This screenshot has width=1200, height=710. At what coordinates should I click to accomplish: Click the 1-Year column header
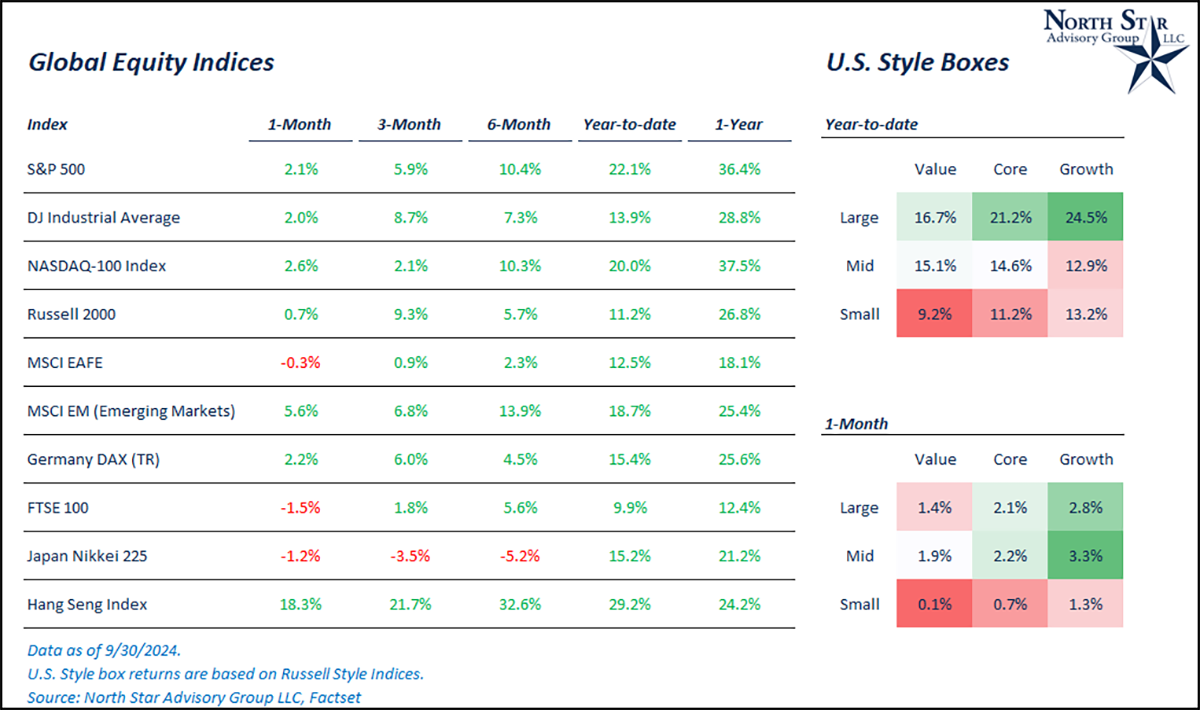(739, 125)
